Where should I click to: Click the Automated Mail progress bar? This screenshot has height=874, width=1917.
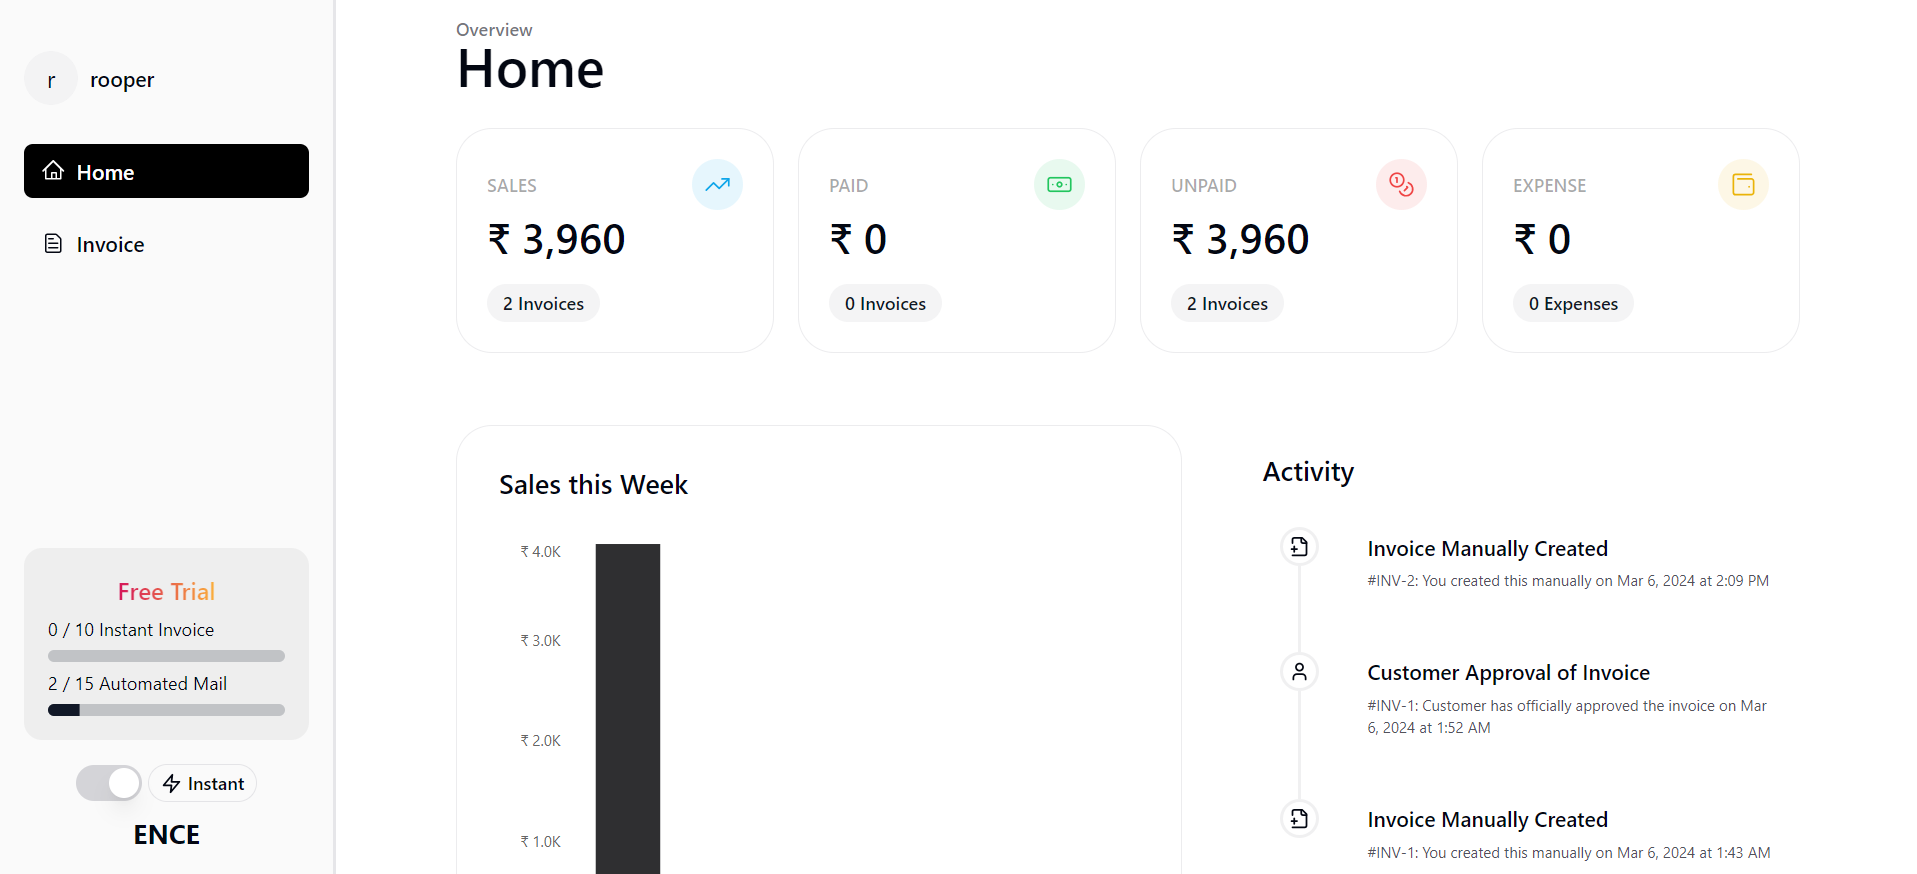pos(166,710)
